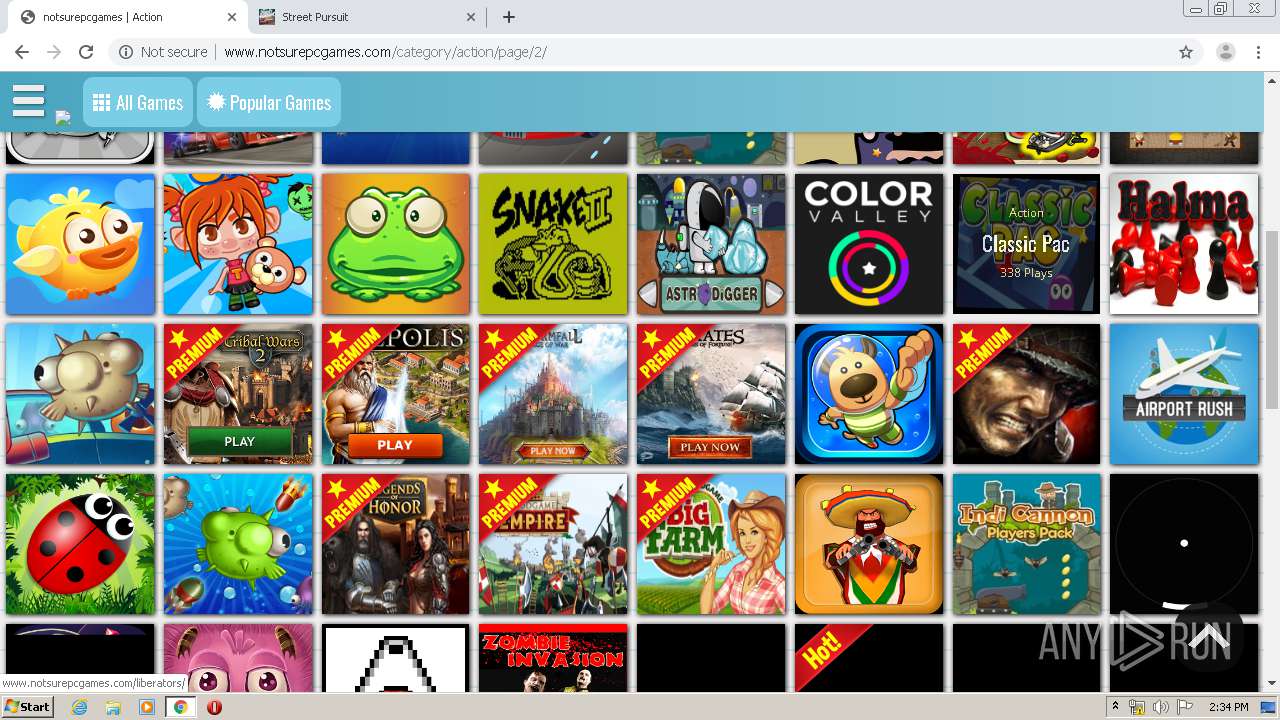Open the Windows Start menu
This screenshot has width=1280, height=720.
pyautogui.click(x=28, y=707)
